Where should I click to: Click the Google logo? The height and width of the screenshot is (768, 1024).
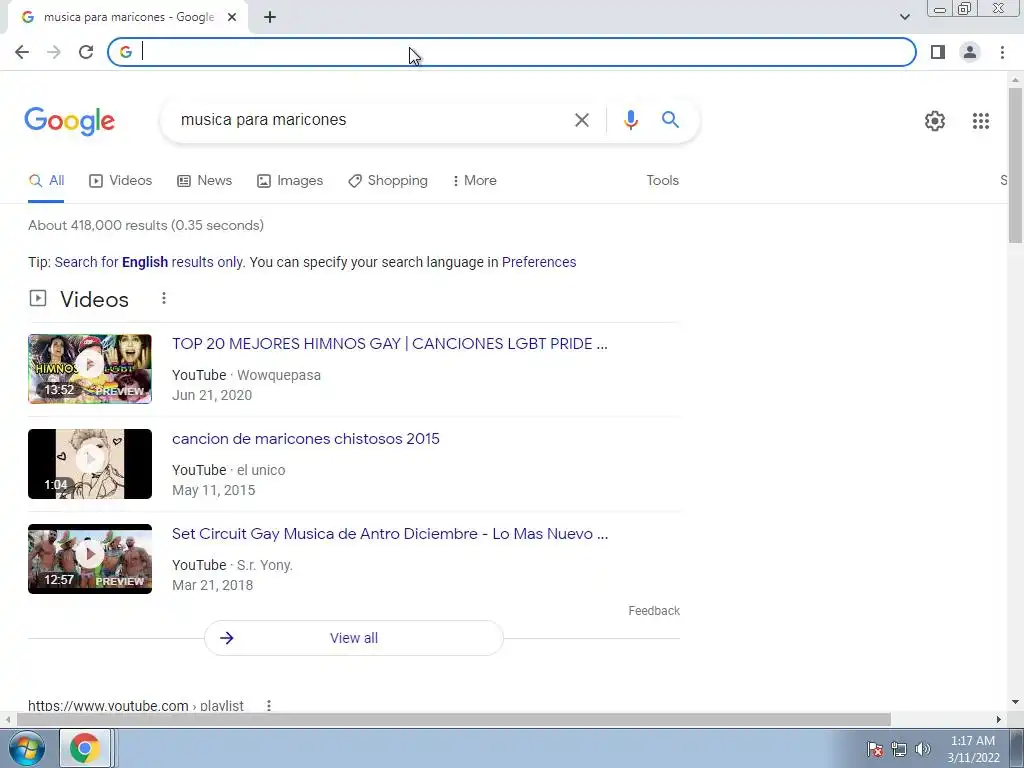coord(69,121)
